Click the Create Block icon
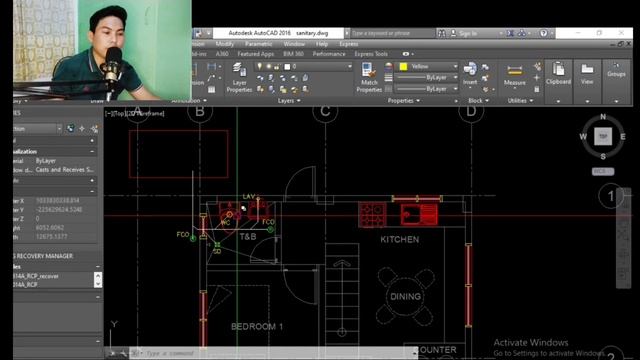Image resolution: width=640 pixels, height=360 pixels. tap(485, 67)
